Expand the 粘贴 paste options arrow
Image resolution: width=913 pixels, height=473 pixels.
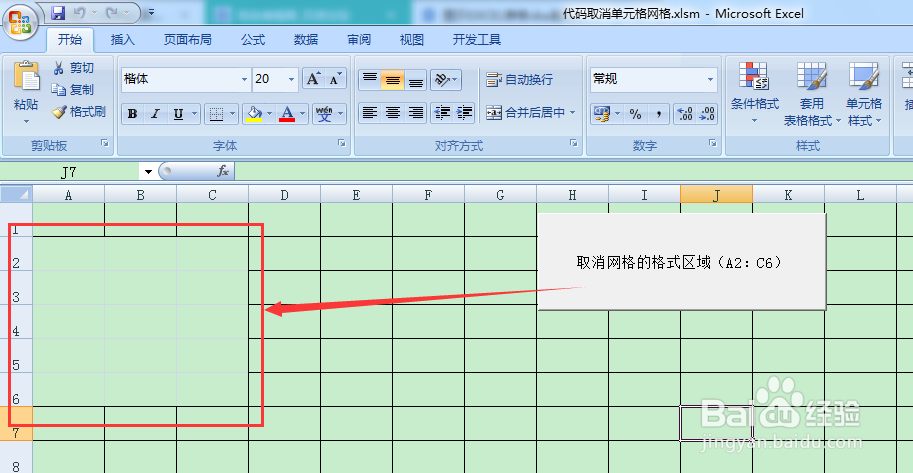(x=26, y=121)
